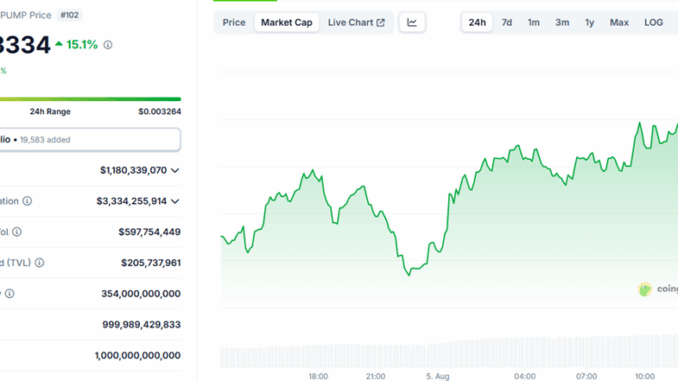
Task: Click the 354,000,000,000 supply value
Action: (141, 294)
